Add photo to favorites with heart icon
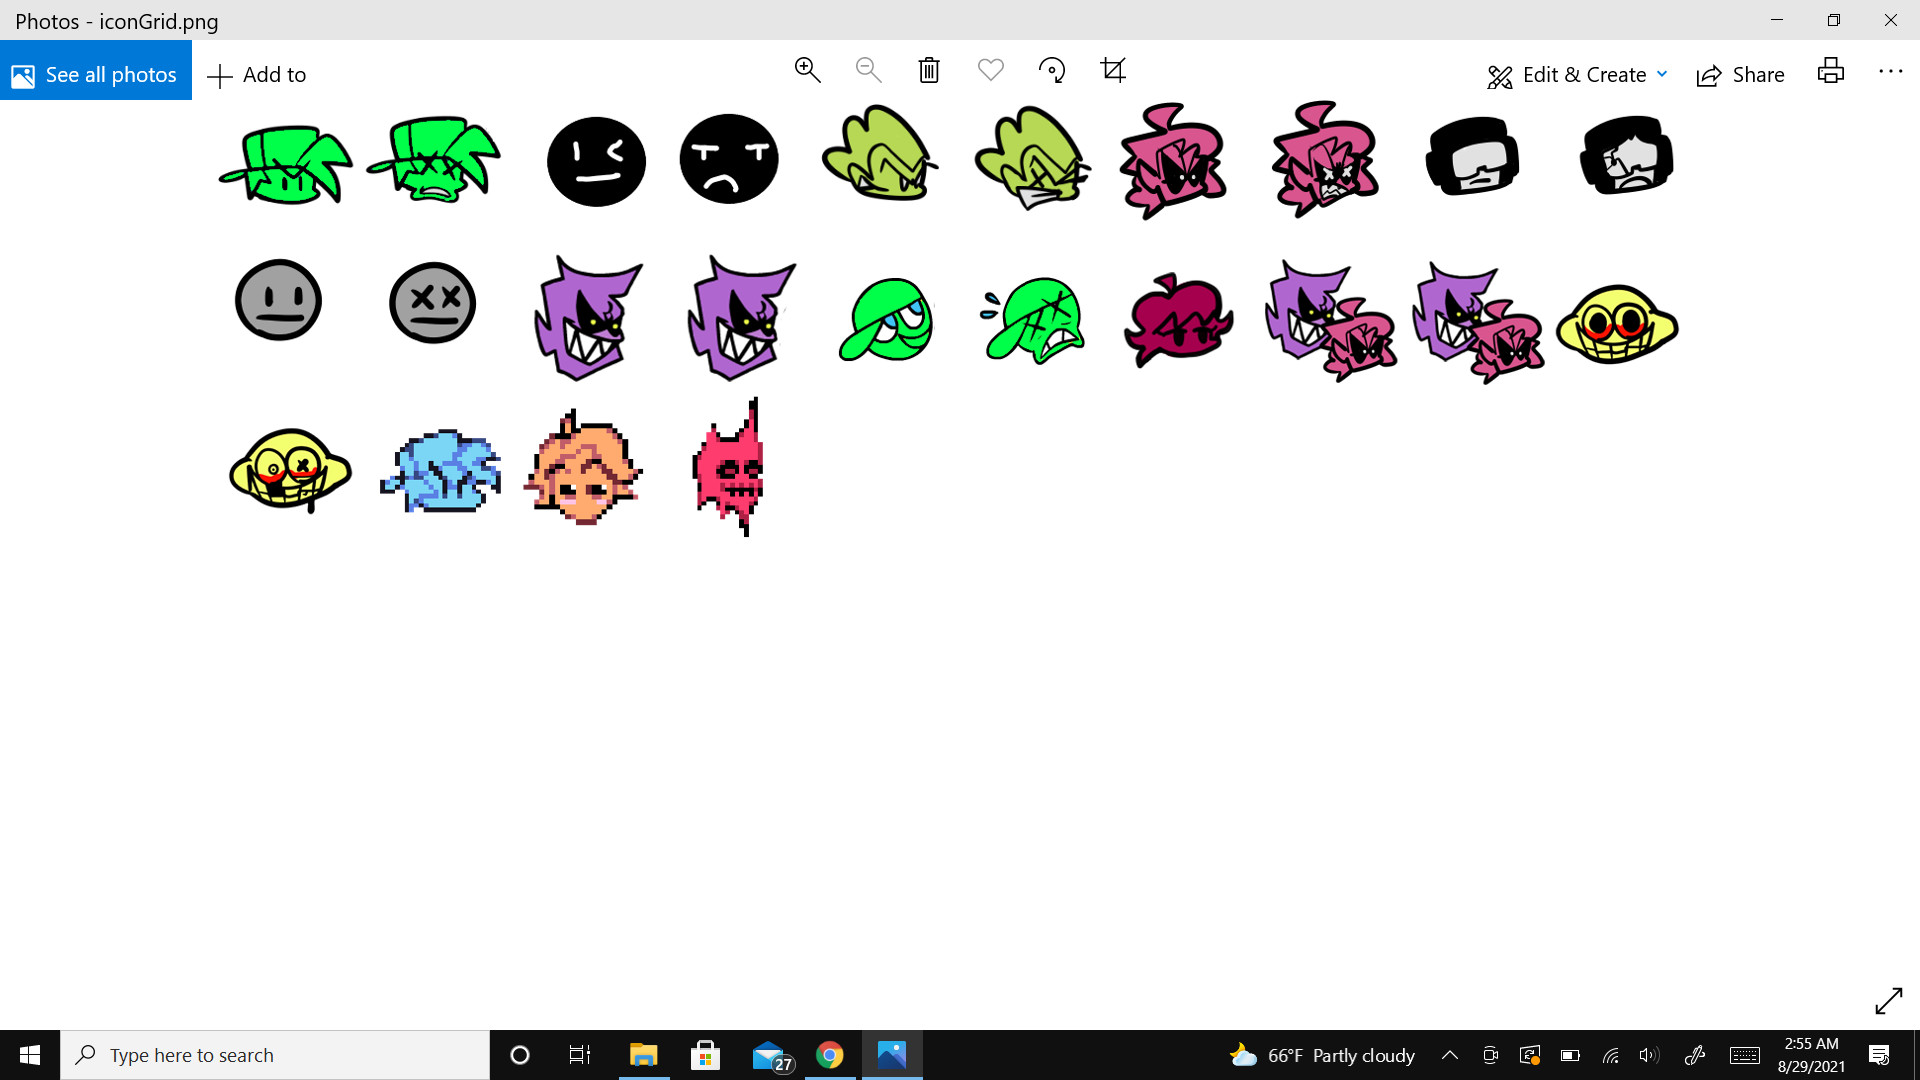Viewport: 1920px width, 1080px height. (x=990, y=70)
